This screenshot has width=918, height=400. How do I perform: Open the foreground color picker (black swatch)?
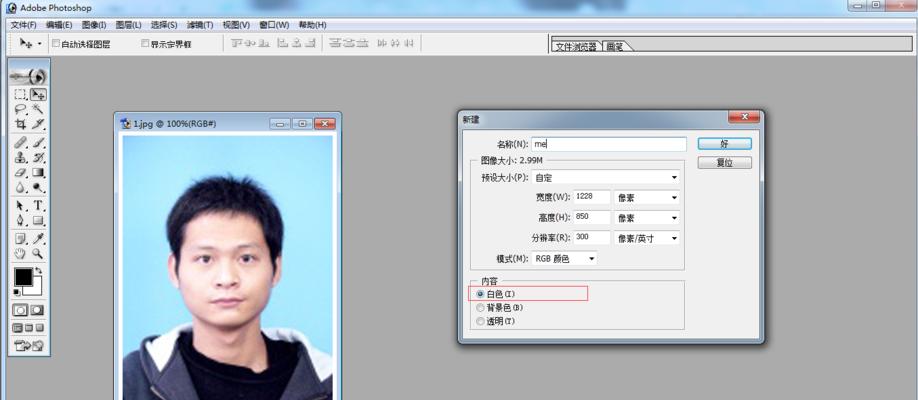[x=22, y=277]
